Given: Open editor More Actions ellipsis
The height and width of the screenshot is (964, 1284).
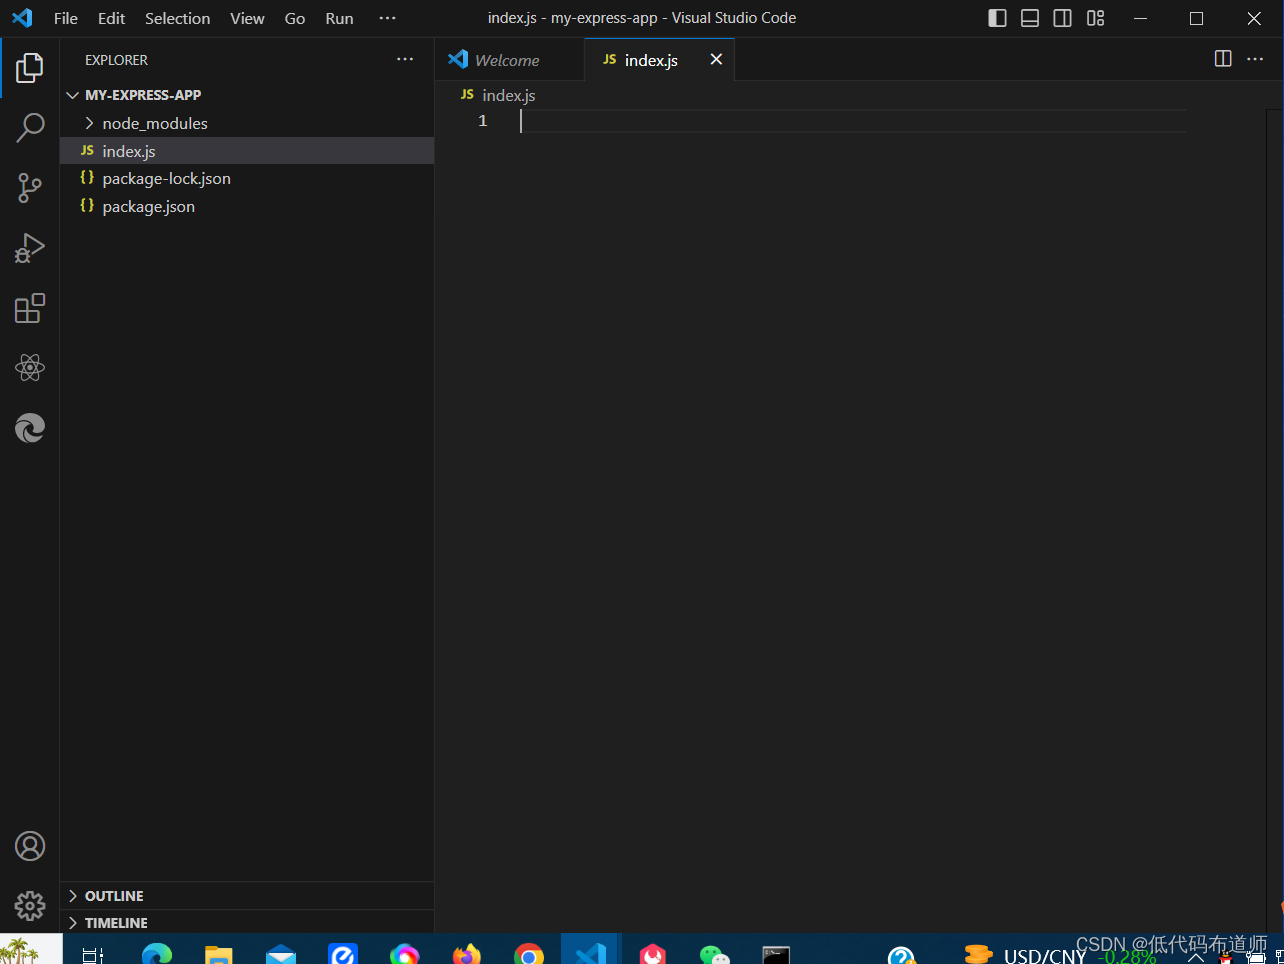Looking at the screenshot, I should click(x=1255, y=59).
